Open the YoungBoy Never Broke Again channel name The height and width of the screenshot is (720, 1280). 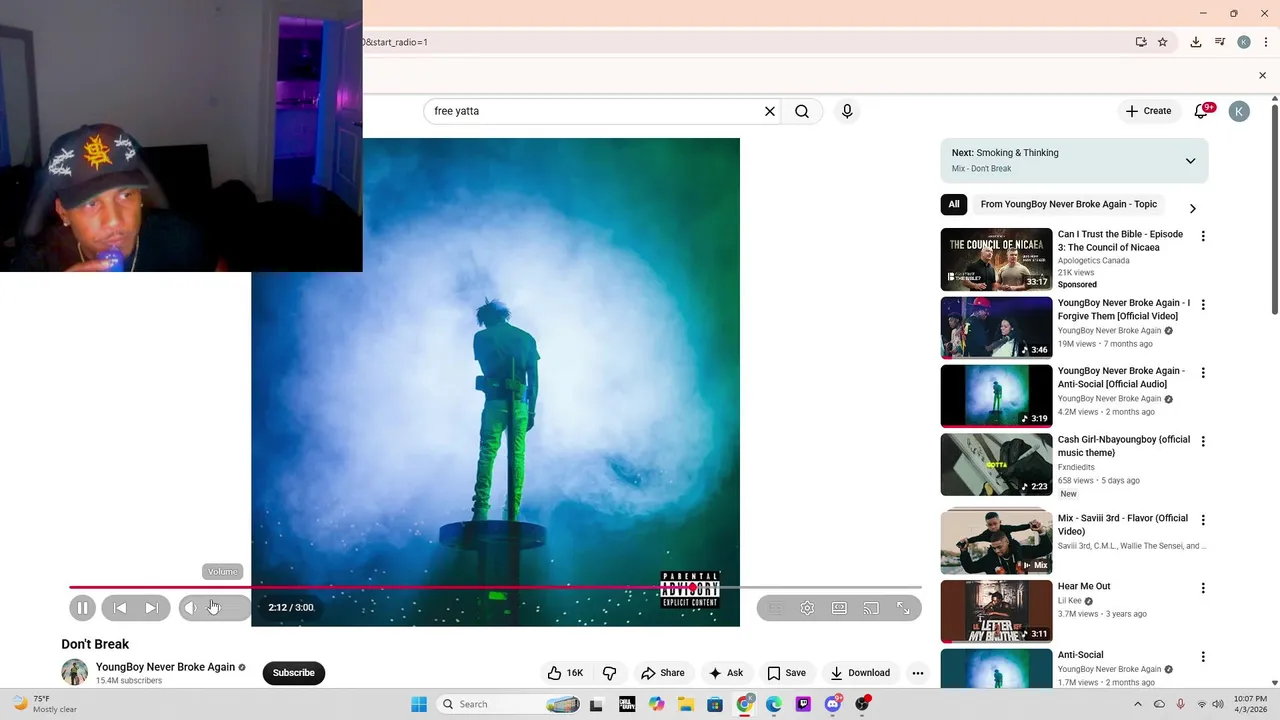(165, 667)
